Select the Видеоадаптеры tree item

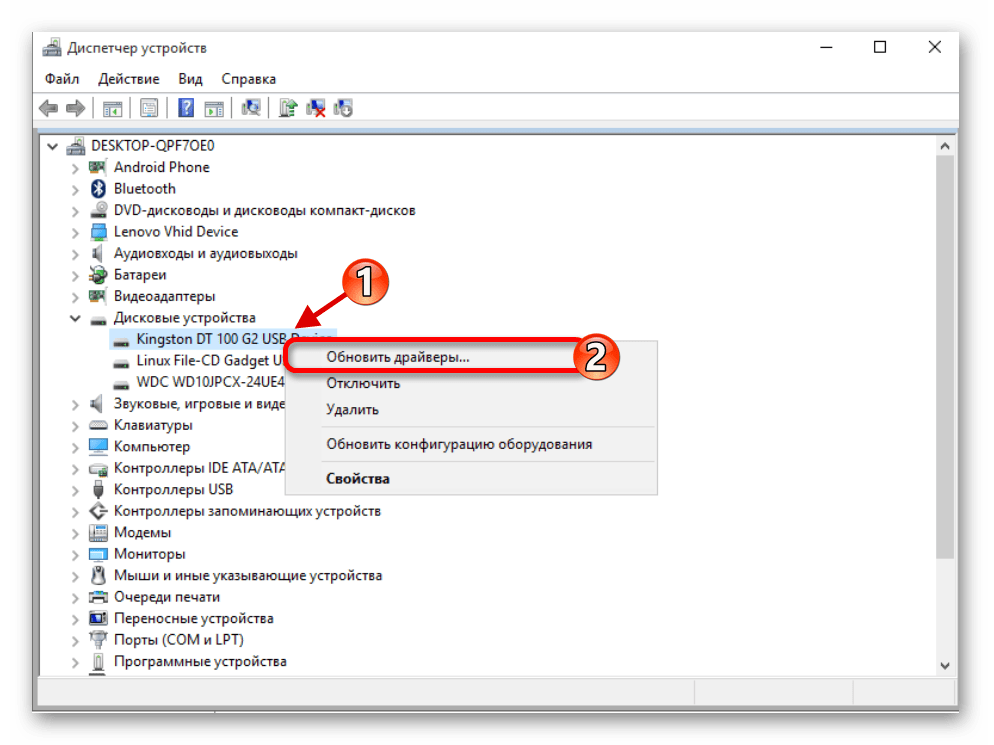coord(164,296)
